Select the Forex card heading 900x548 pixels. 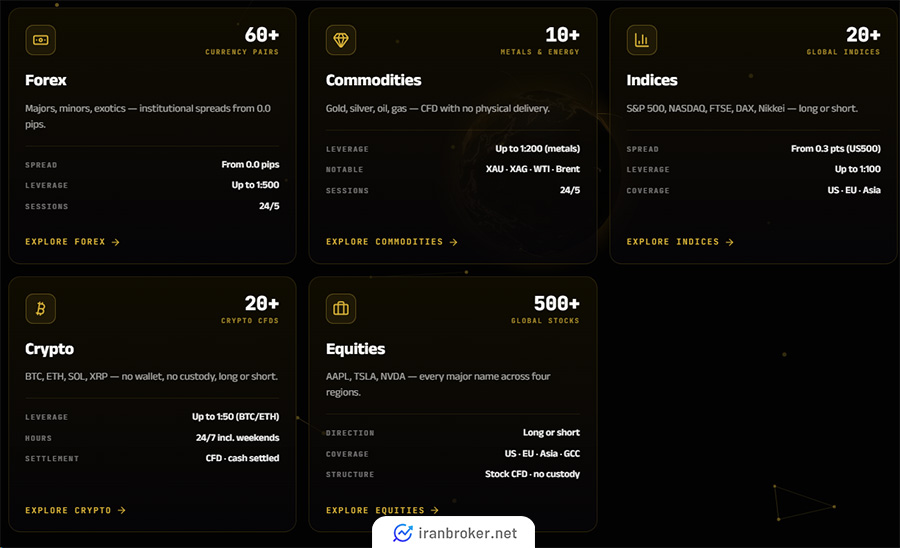[x=46, y=80]
